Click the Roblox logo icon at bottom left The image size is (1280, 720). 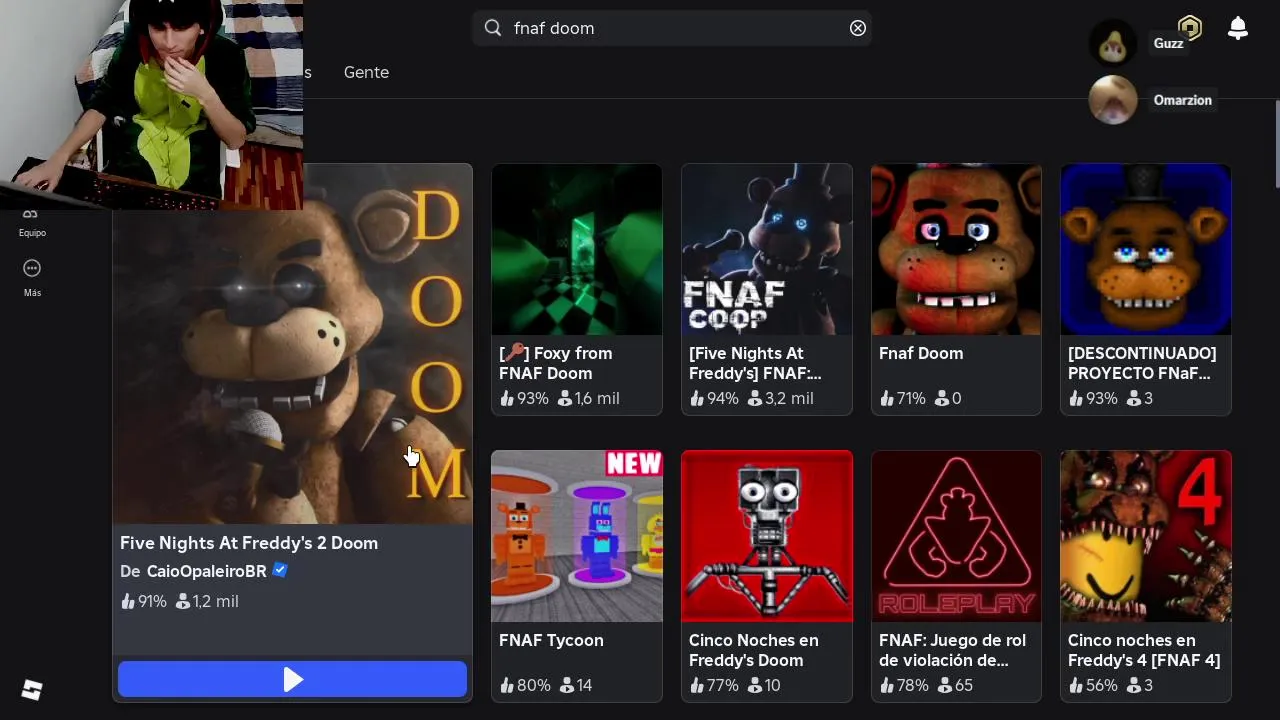coord(32,690)
